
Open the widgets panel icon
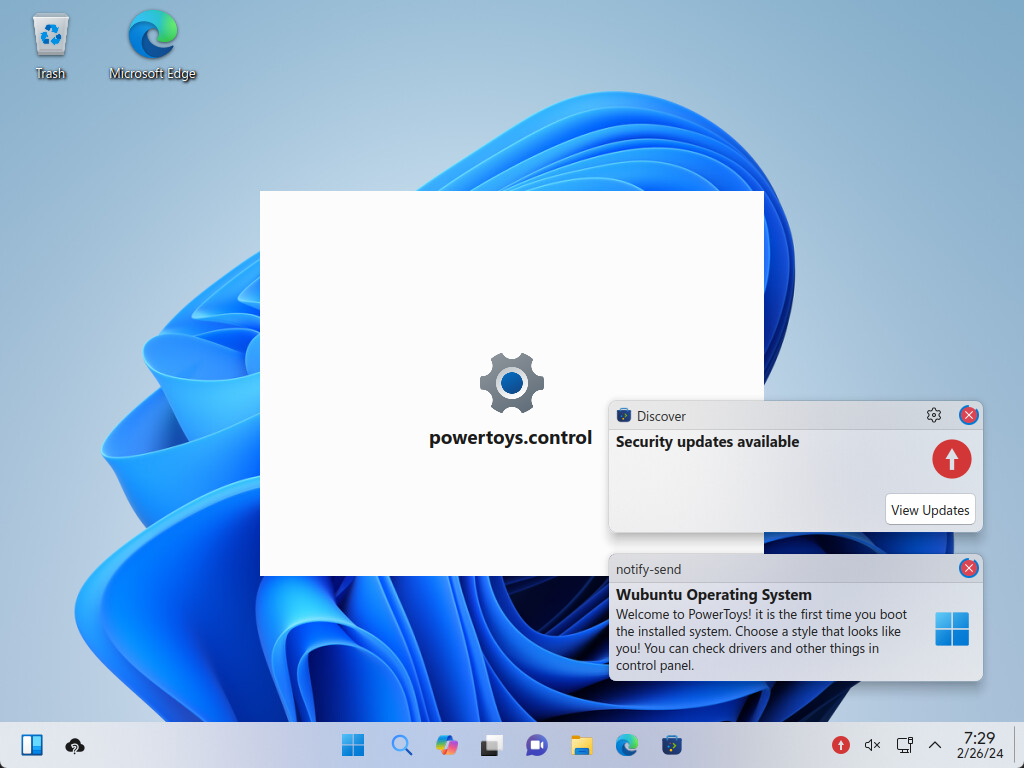point(32,745)
